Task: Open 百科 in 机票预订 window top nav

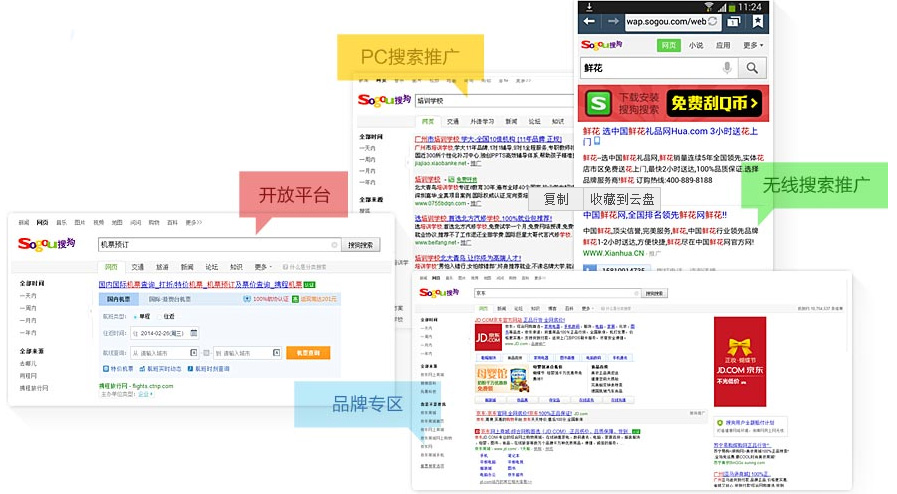Action: coord(172,222)
